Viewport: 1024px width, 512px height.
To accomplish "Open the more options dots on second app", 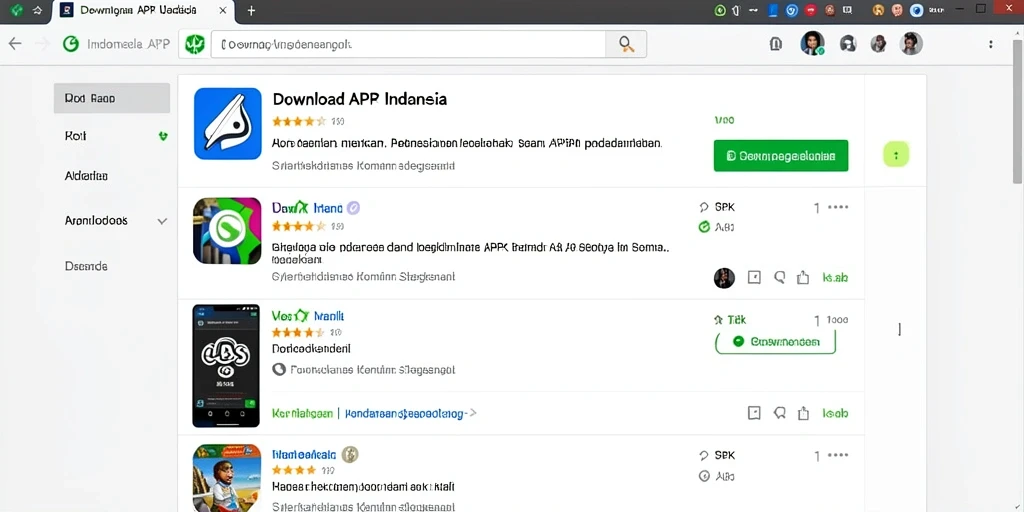I will 838,207.
